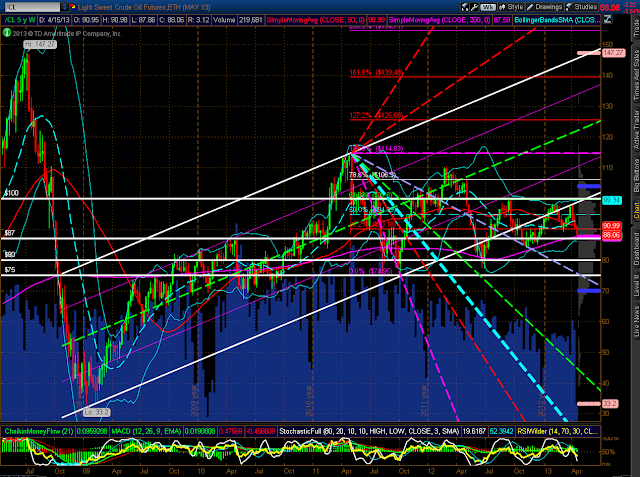Screen dimensions: 640x477
Task: Open the Drawings menu
Action: tap(545, 7)
